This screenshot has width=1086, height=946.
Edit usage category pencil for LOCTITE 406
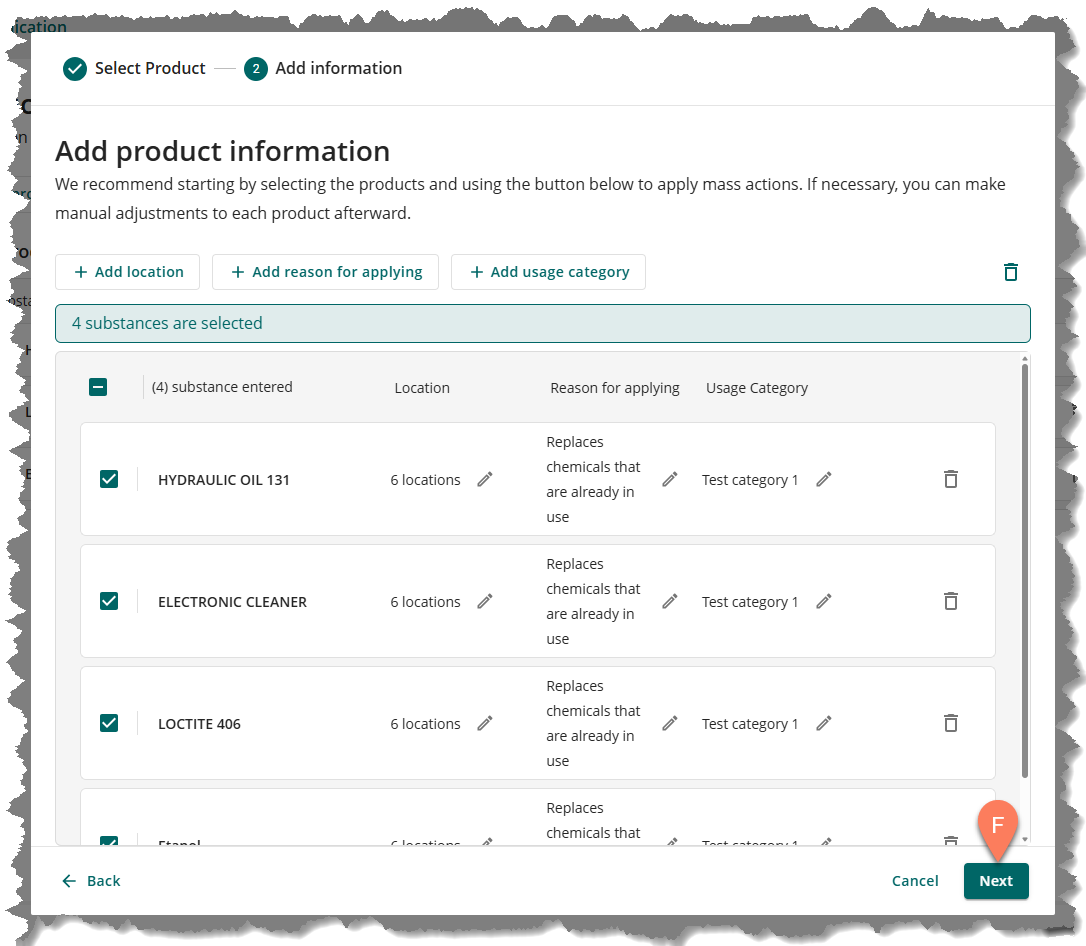point(824,724)
